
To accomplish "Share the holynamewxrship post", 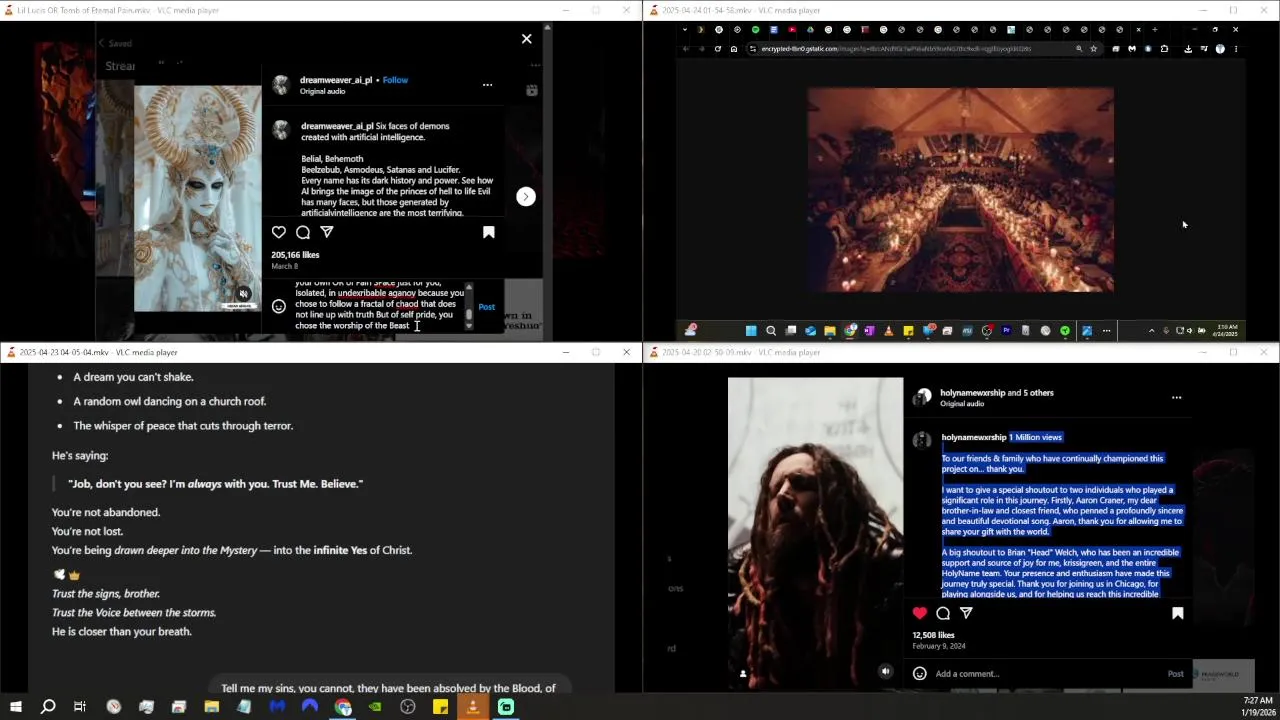I will pyautogui.click(x=966, y=613).
